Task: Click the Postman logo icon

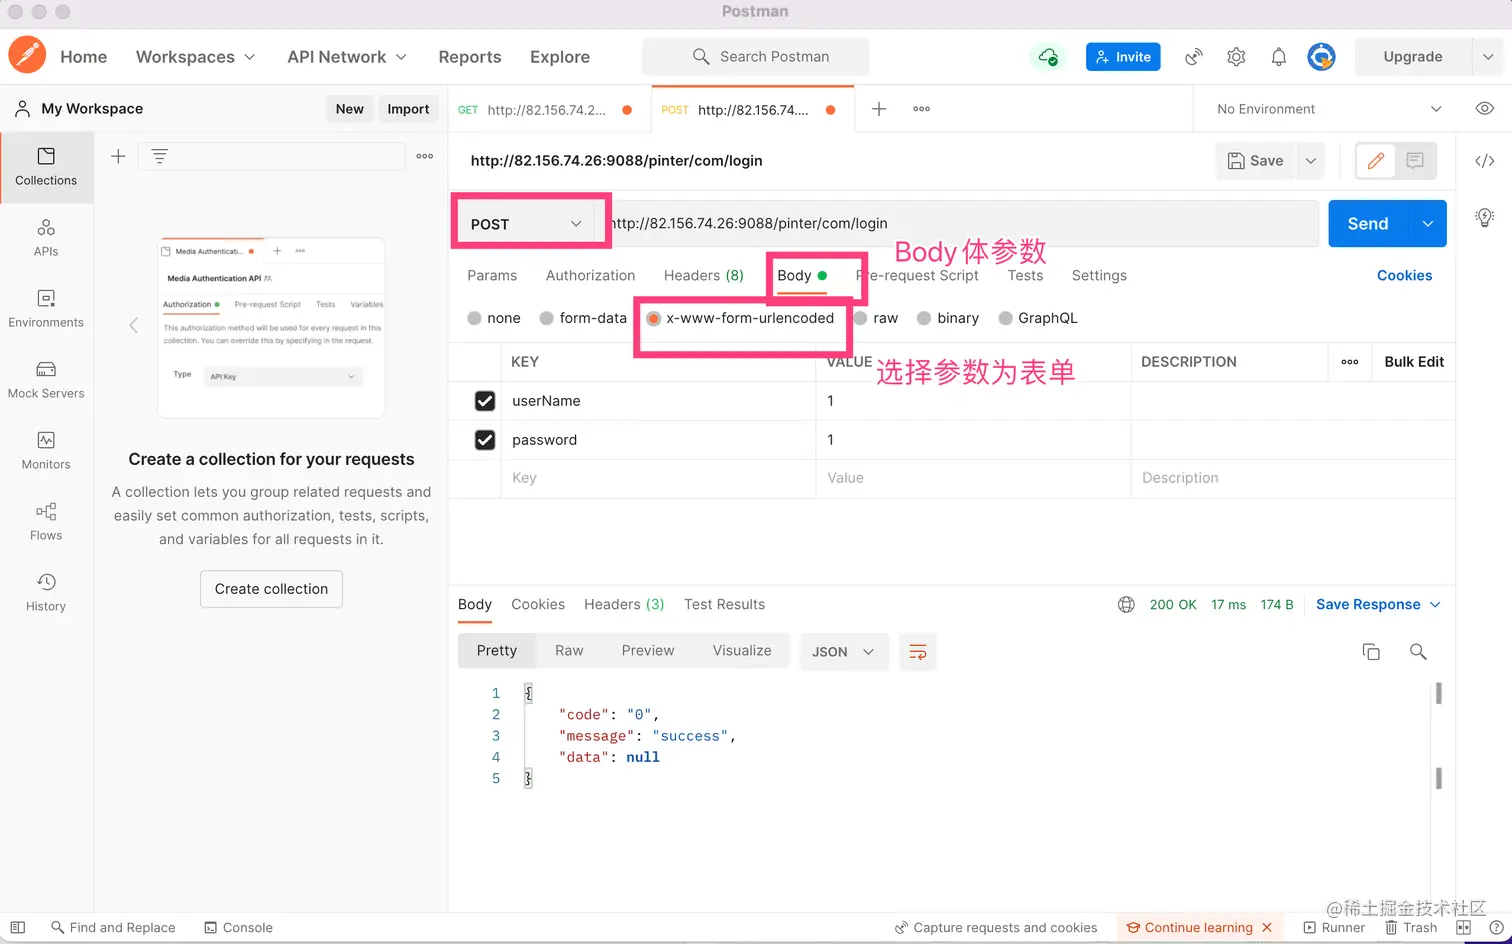Action: pos(27,56)
